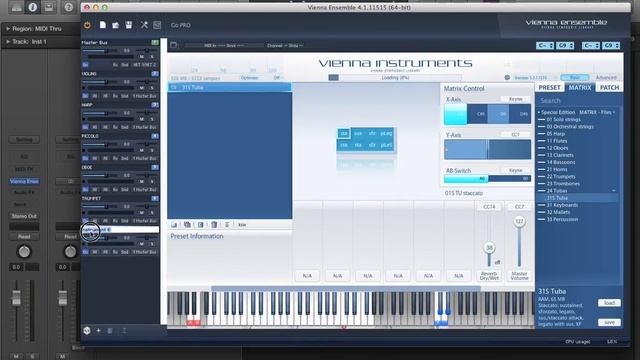Screen dimensions: 640x360
Task: Open the Channel dropdown in instrument header
Action: tap(285, 46)
